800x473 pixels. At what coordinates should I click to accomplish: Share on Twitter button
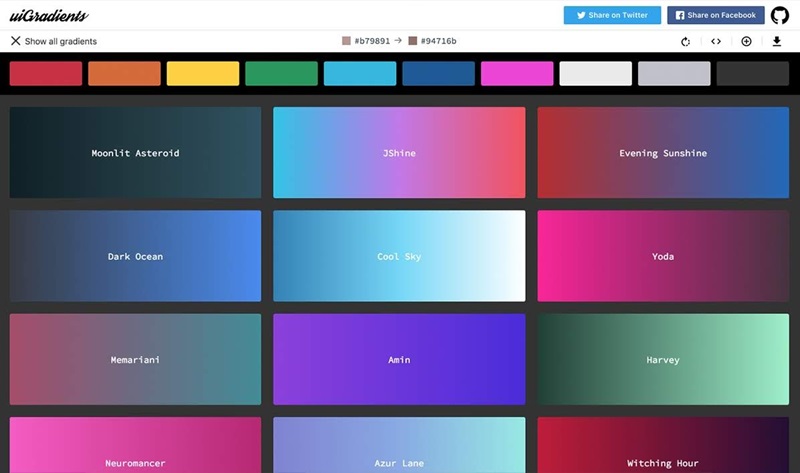612,15
